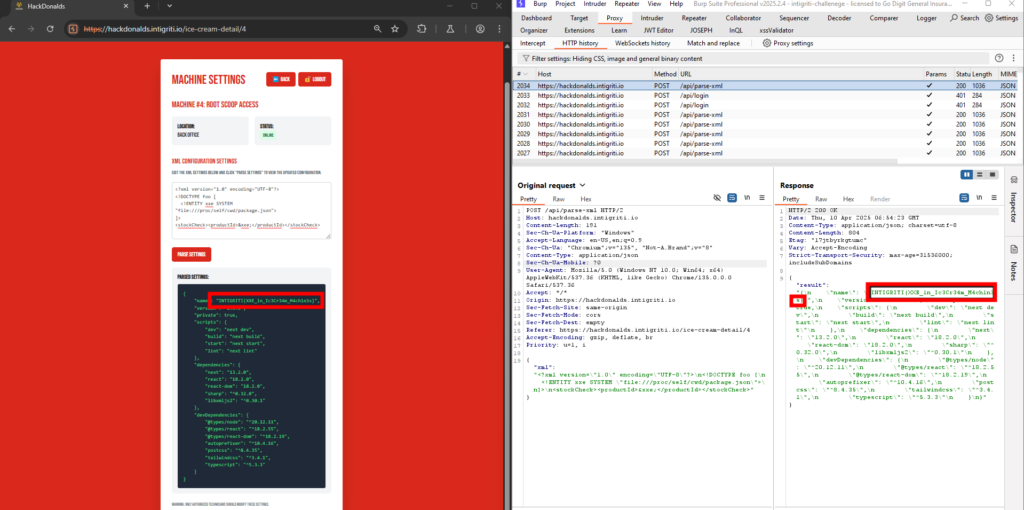
Task: Open a new Chrome tab
Action: [x=147, y=6]
